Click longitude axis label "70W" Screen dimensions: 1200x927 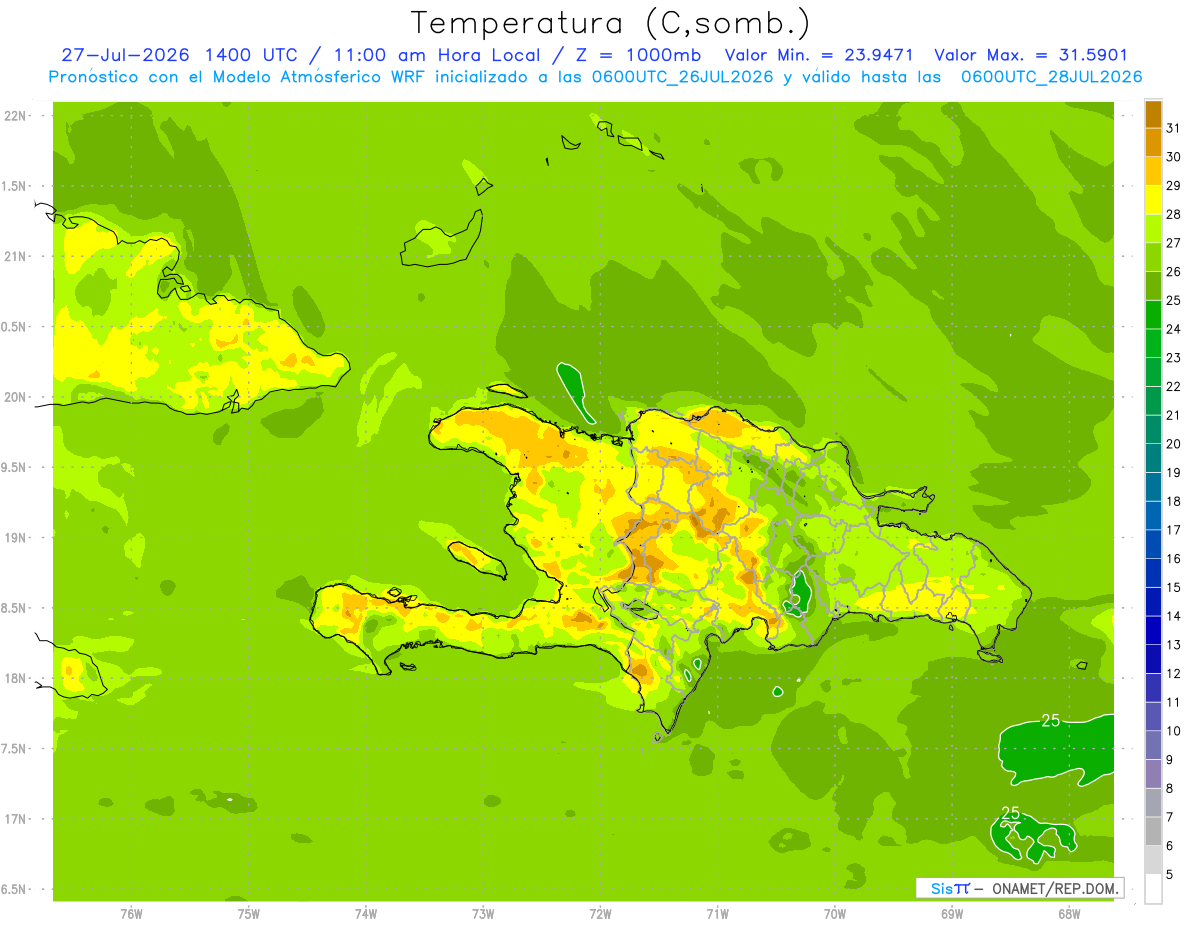834,913
